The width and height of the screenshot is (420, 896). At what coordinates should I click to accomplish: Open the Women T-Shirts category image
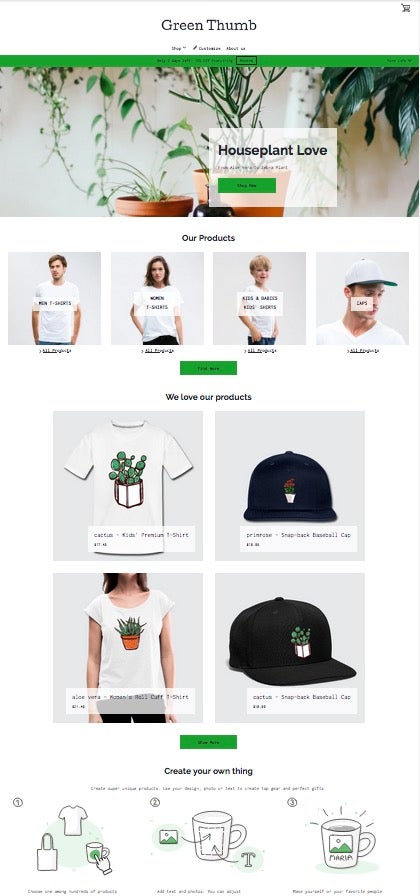[157, 298]
